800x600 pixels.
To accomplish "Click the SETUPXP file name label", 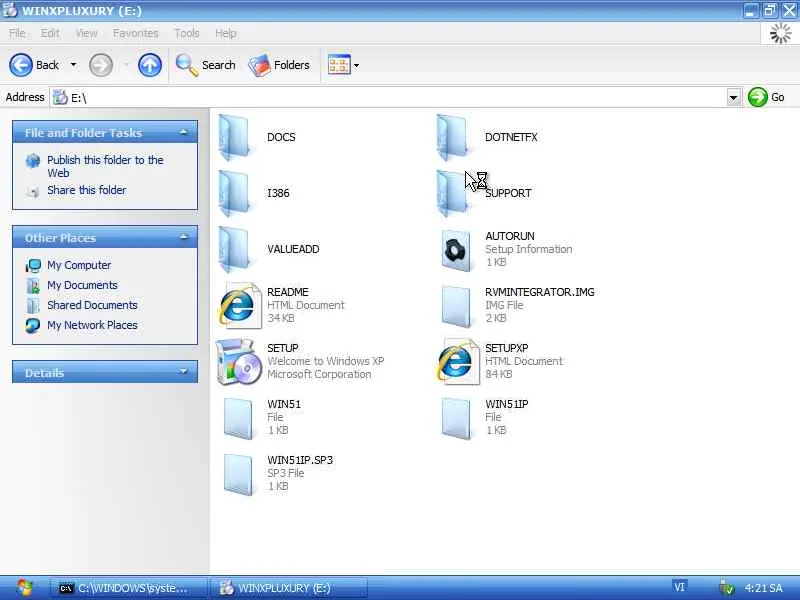I will [x=507, y=348].
